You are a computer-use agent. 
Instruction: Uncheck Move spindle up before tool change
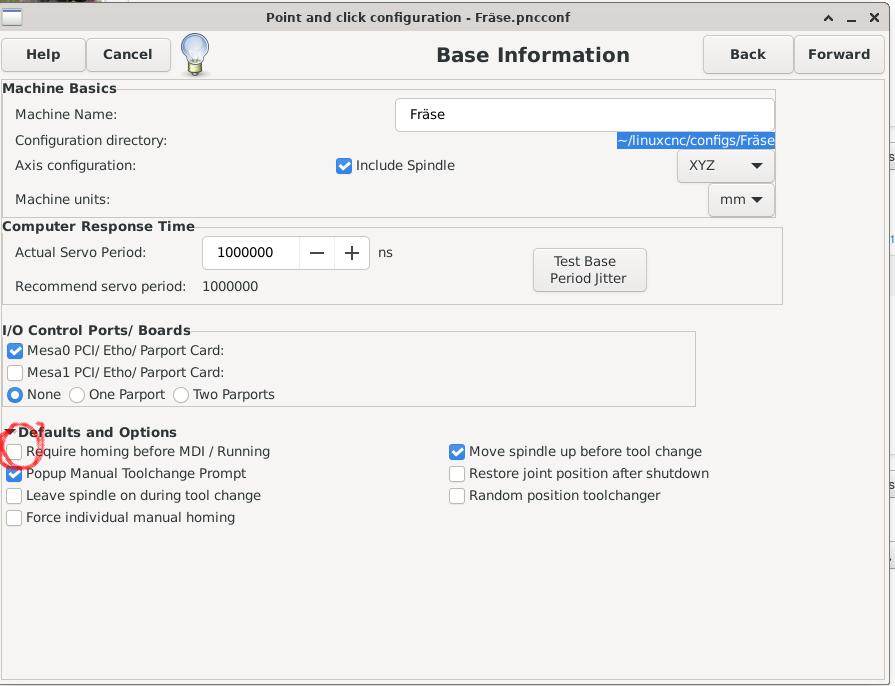tap(457, 452)
